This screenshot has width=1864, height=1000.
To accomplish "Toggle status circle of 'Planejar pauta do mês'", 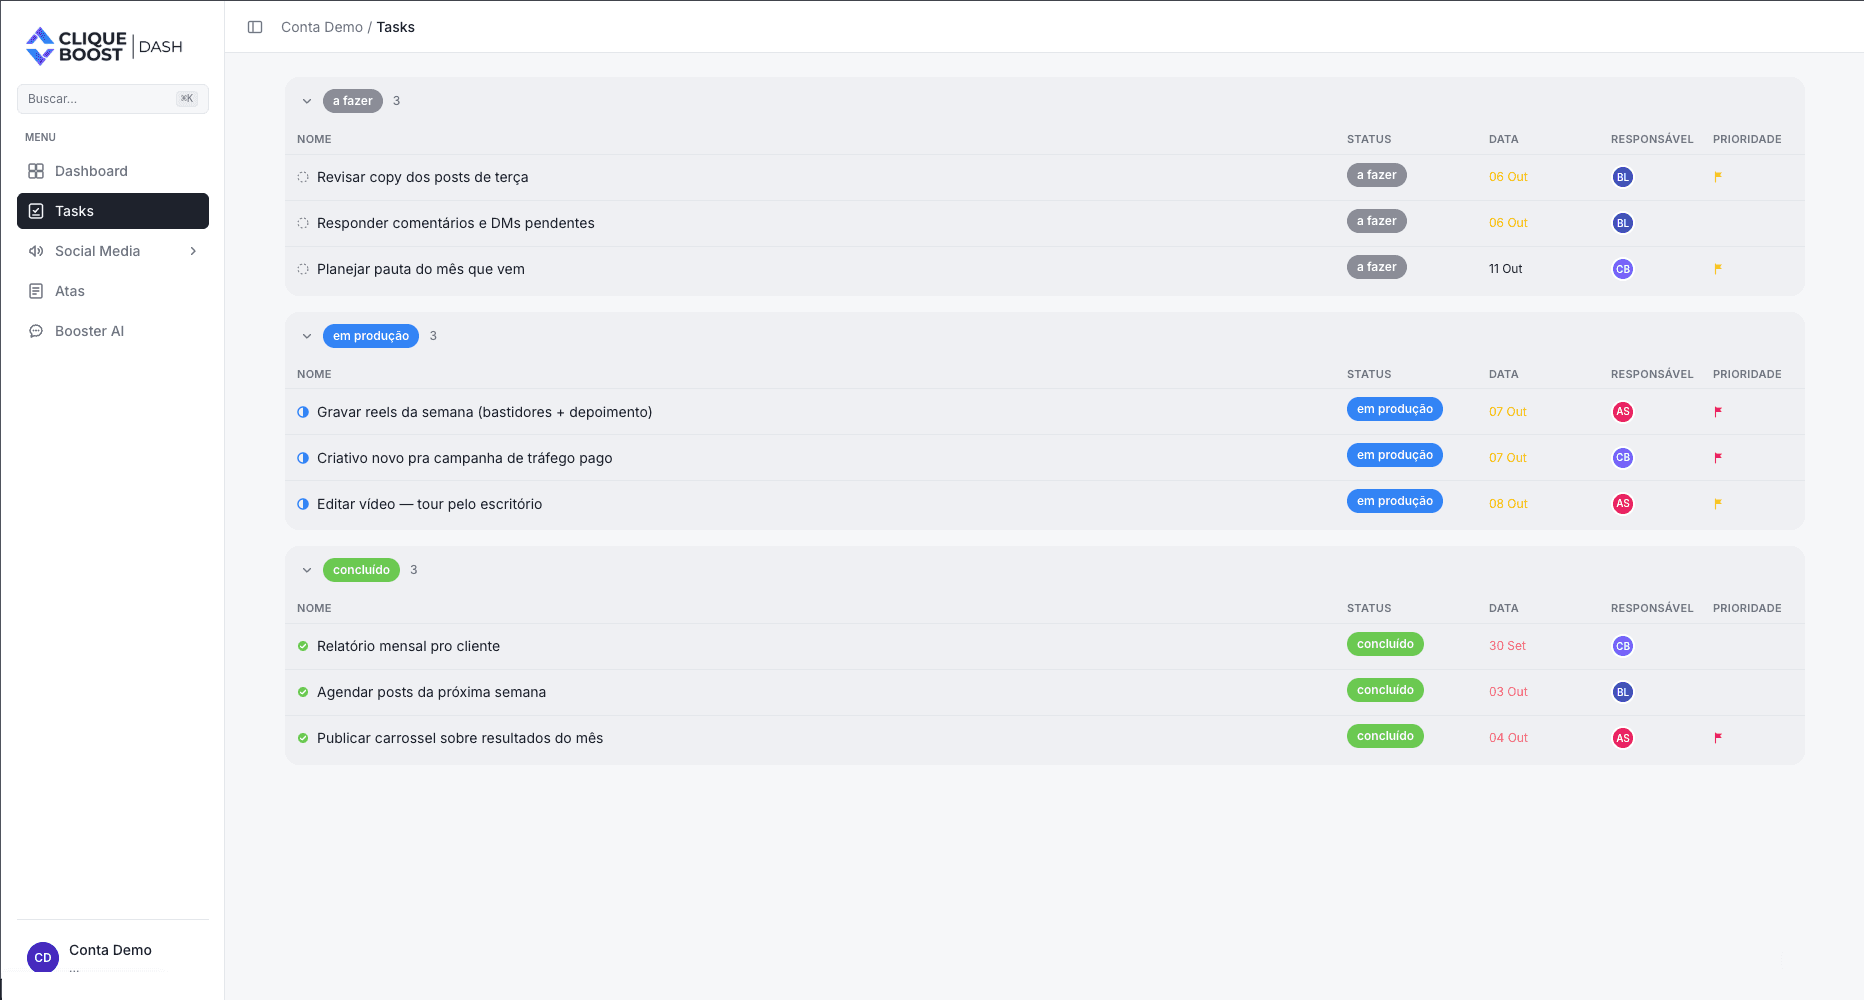I will [303, 269].
